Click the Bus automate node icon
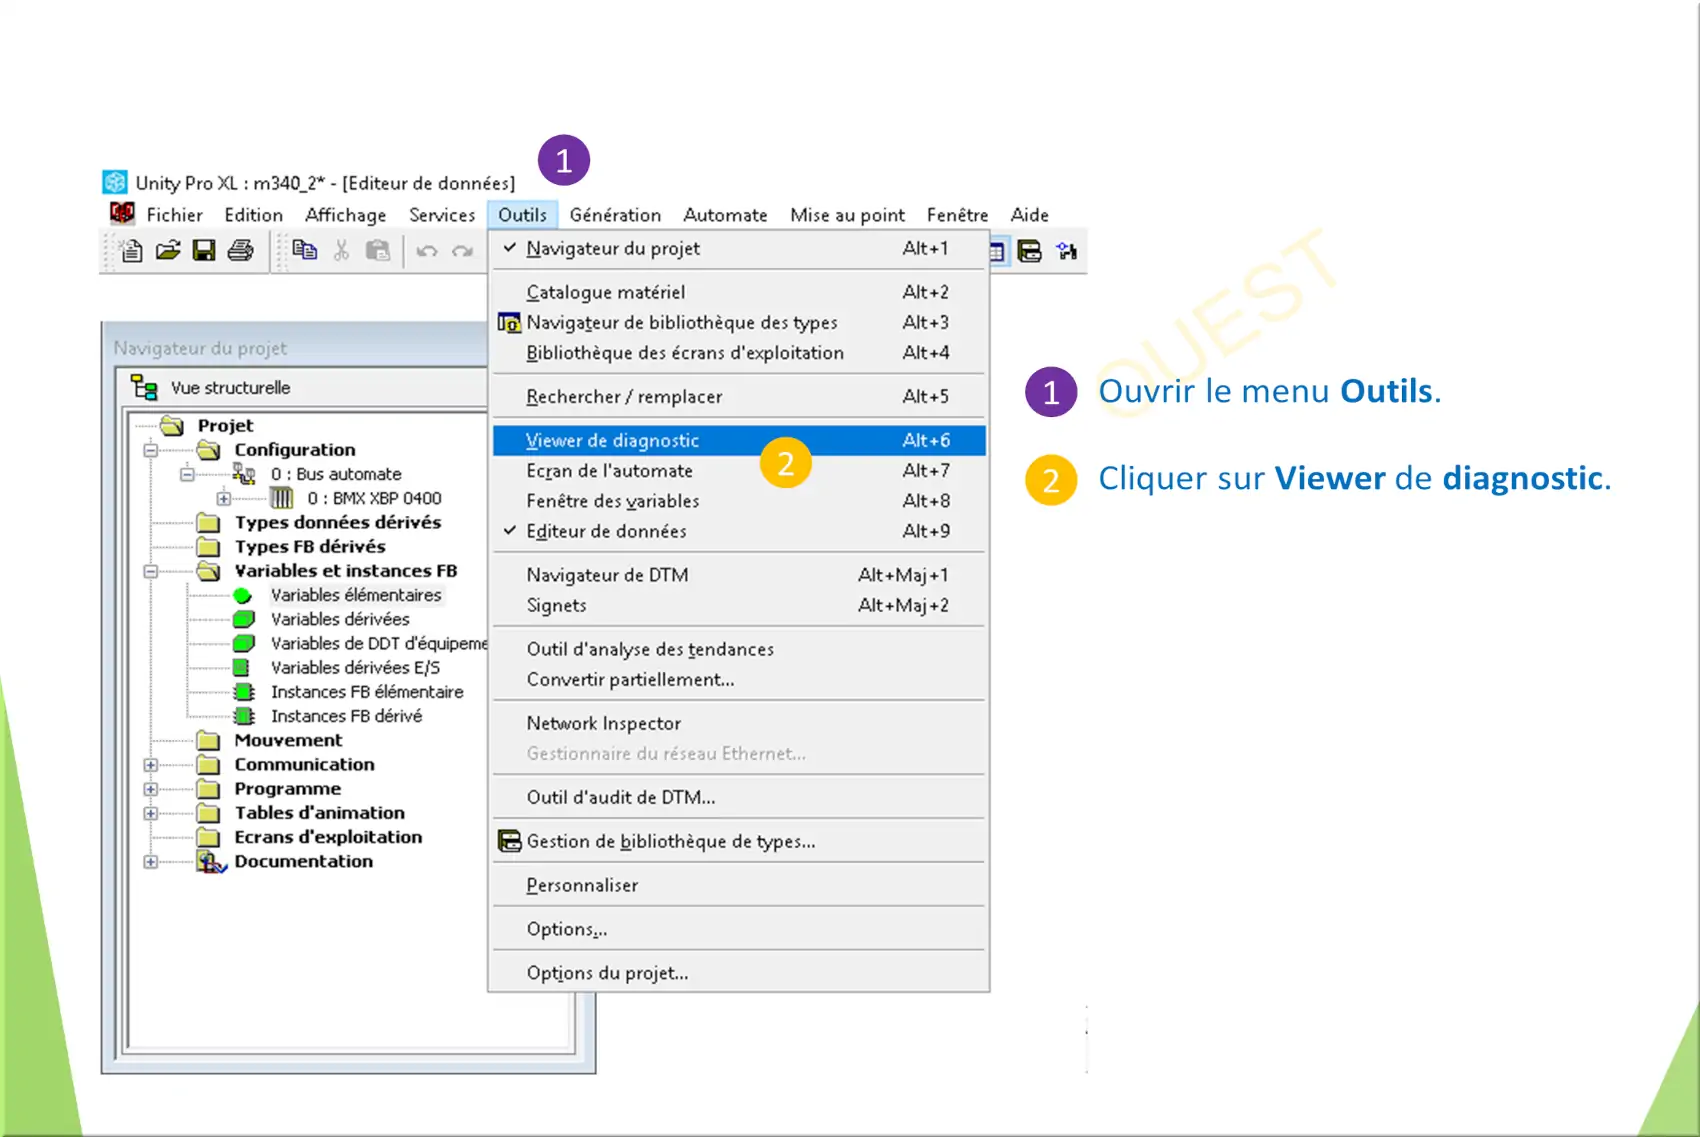This screenshot has width=1700, height=1137. (x=244, y=474)
